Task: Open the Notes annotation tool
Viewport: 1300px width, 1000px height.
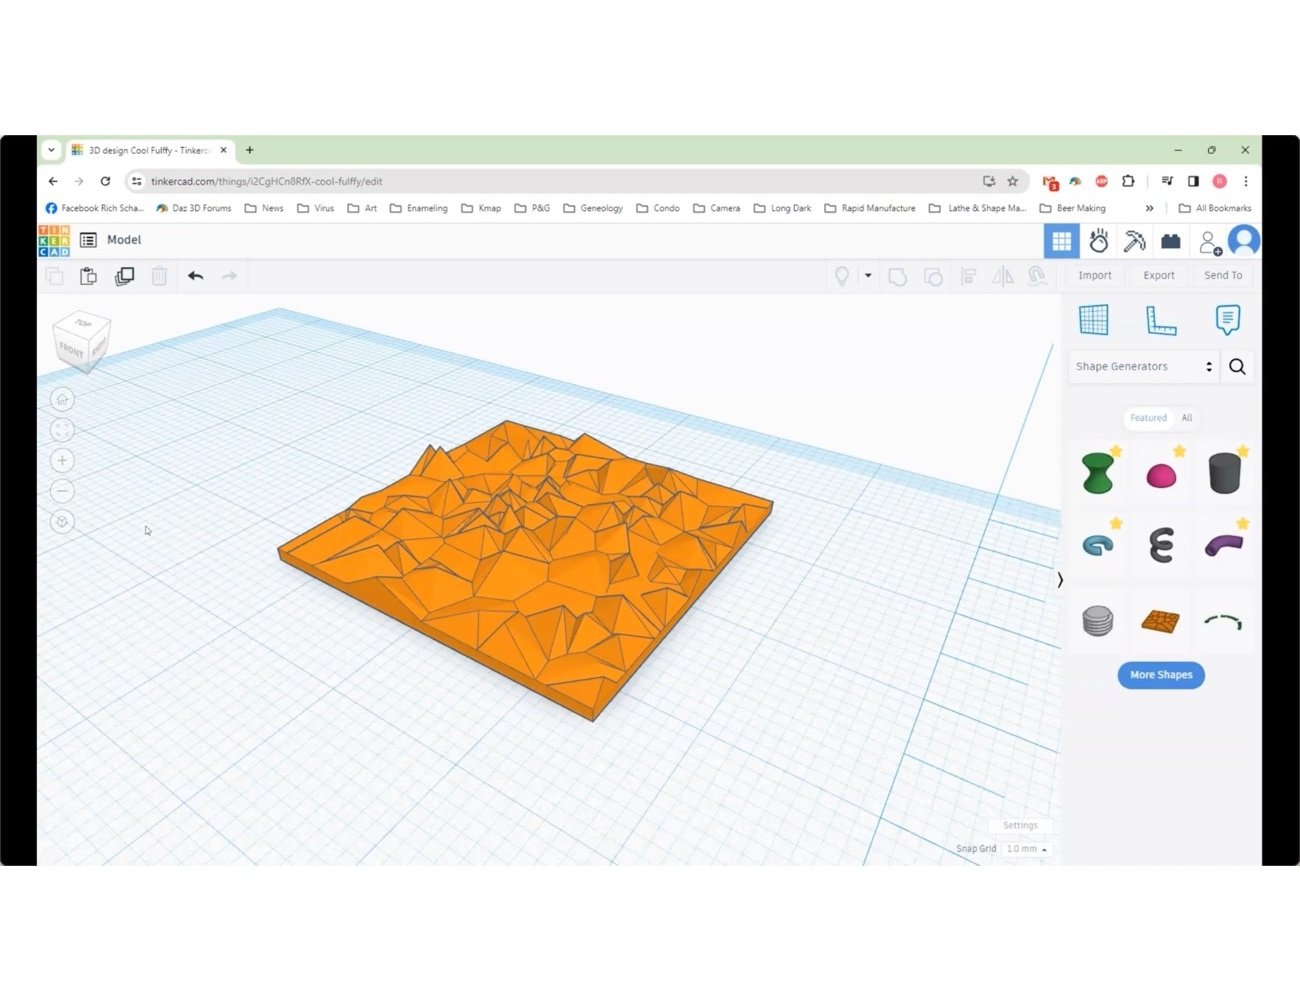Action: click(x=1228, y=320)
